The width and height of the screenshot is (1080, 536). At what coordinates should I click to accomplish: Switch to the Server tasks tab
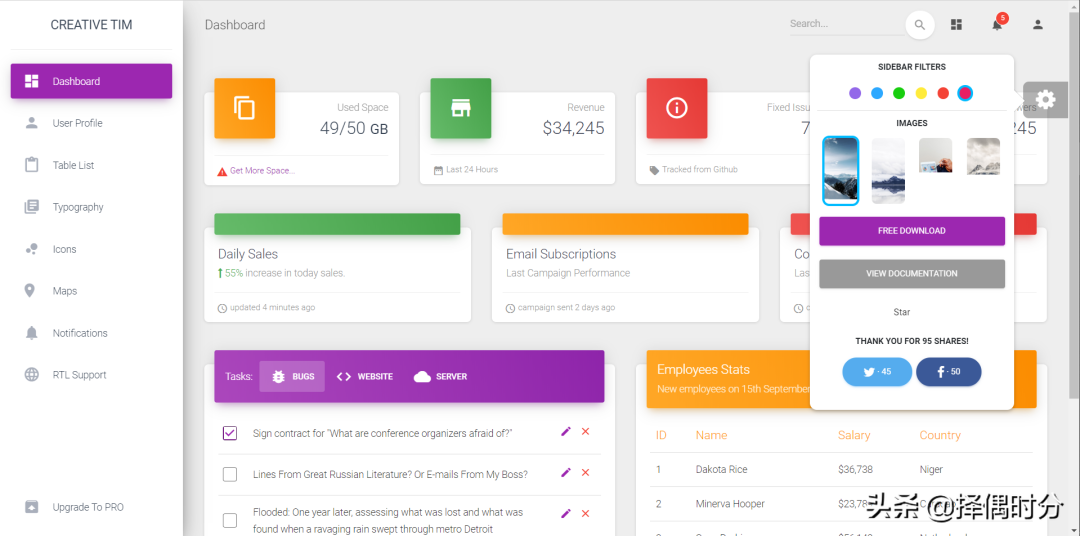(440, 377)
